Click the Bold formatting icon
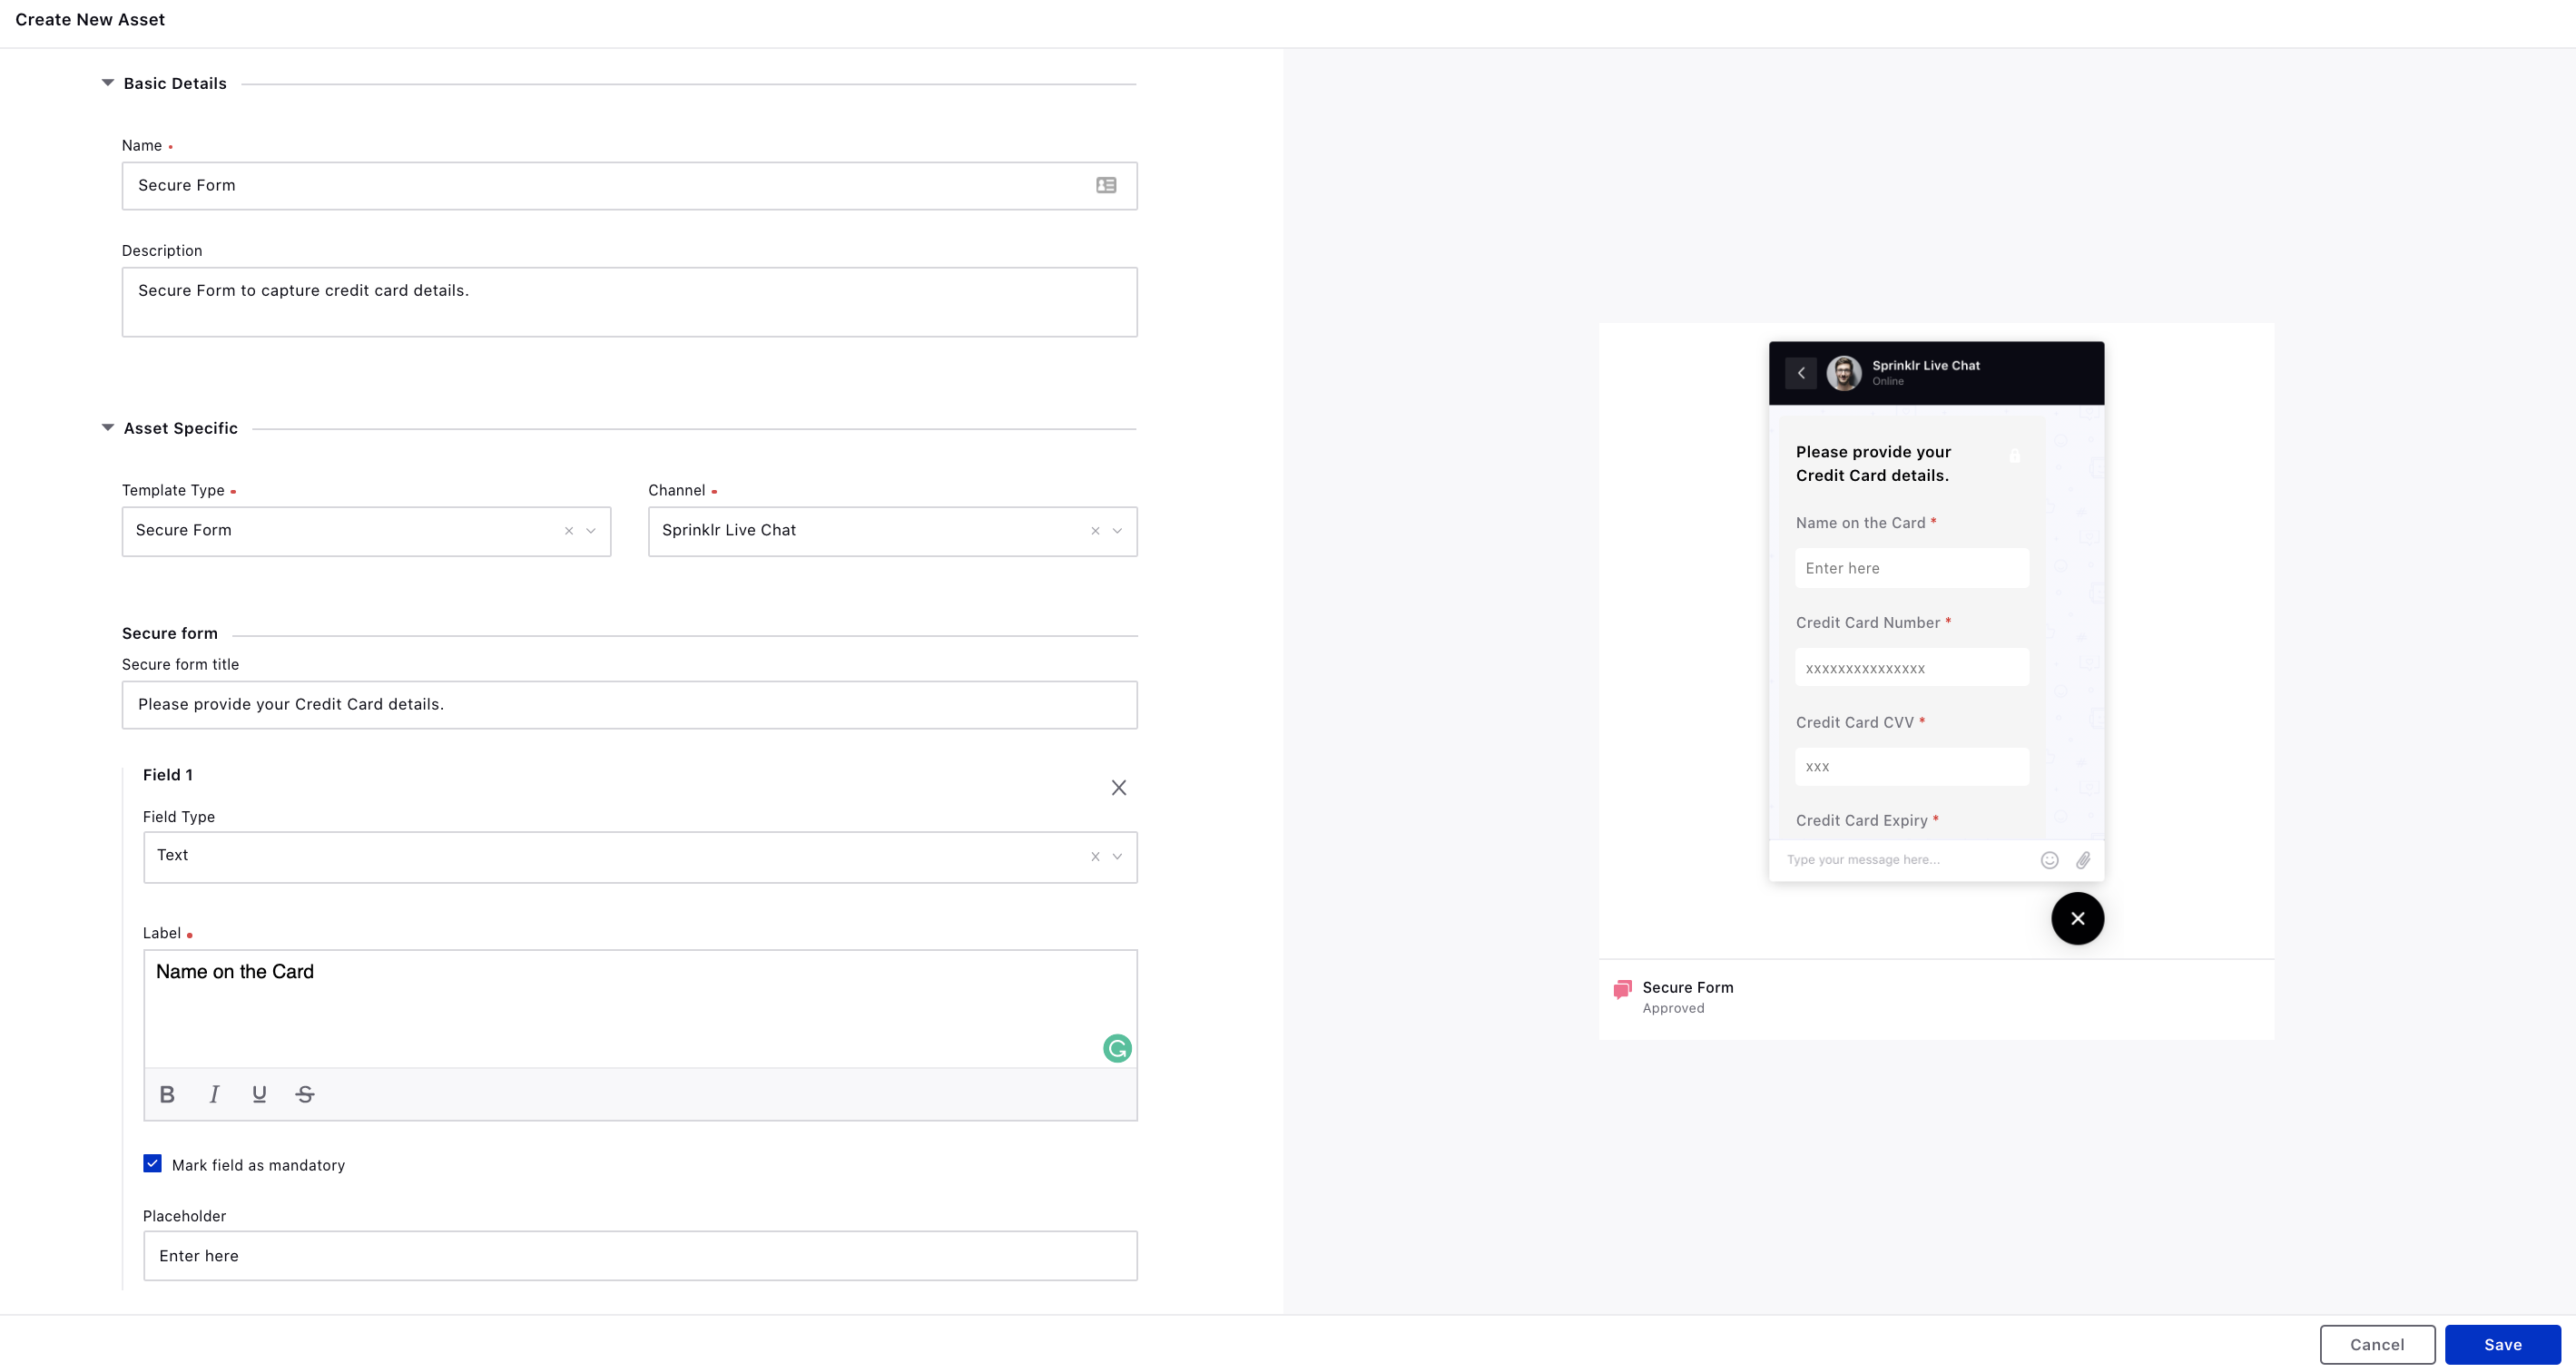Viewport: 2576px width, 1372px height. 167,1094
